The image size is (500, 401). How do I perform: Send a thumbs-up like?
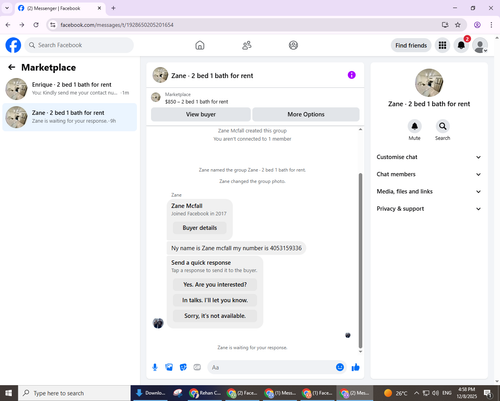(x=356, y=367)
